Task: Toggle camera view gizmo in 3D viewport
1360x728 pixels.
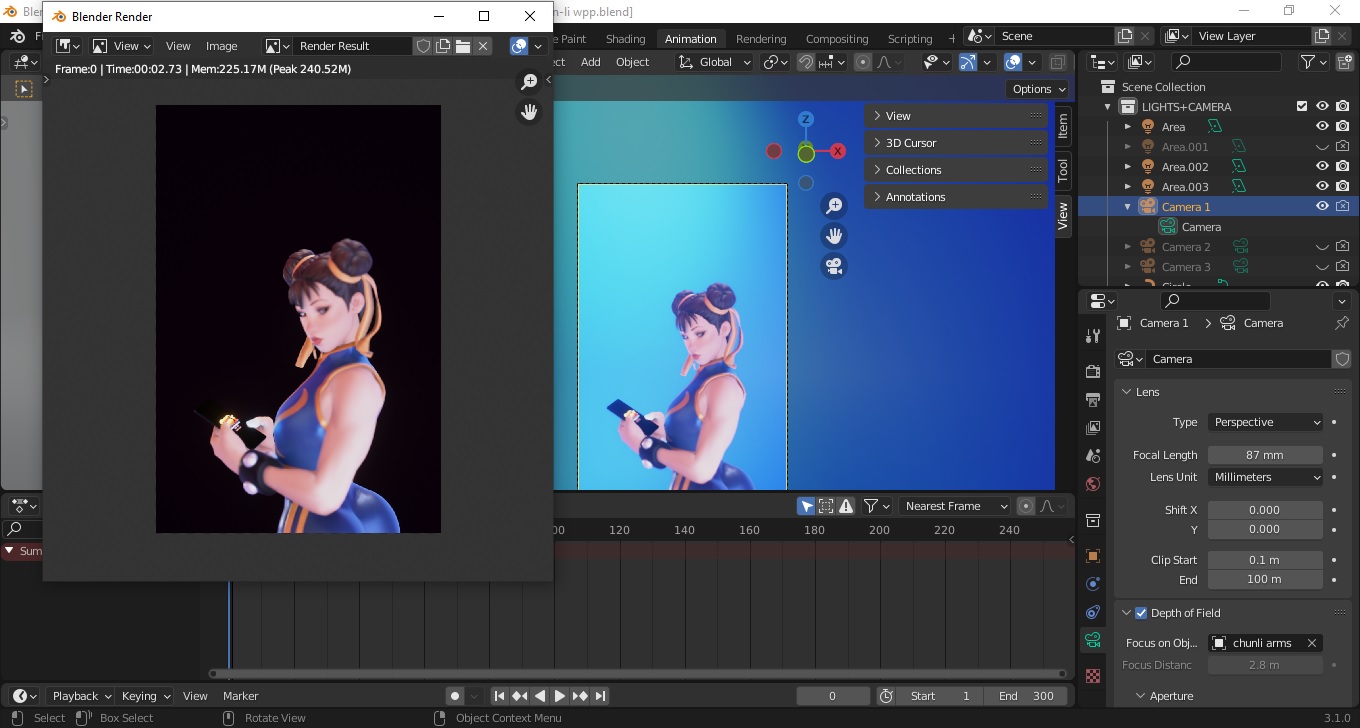Action: click(834, 266)
